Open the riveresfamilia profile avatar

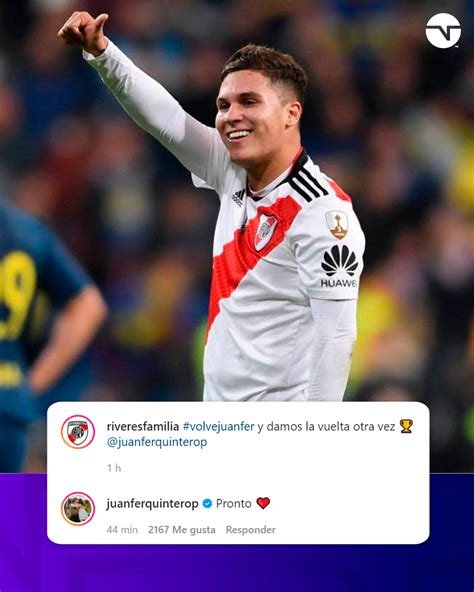[78, 432]
